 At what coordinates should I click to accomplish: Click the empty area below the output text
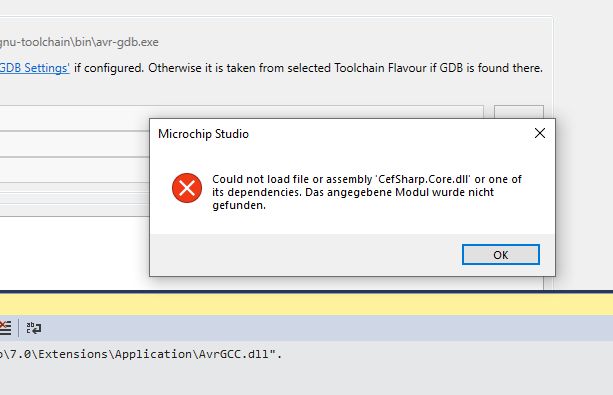[306, 379]
